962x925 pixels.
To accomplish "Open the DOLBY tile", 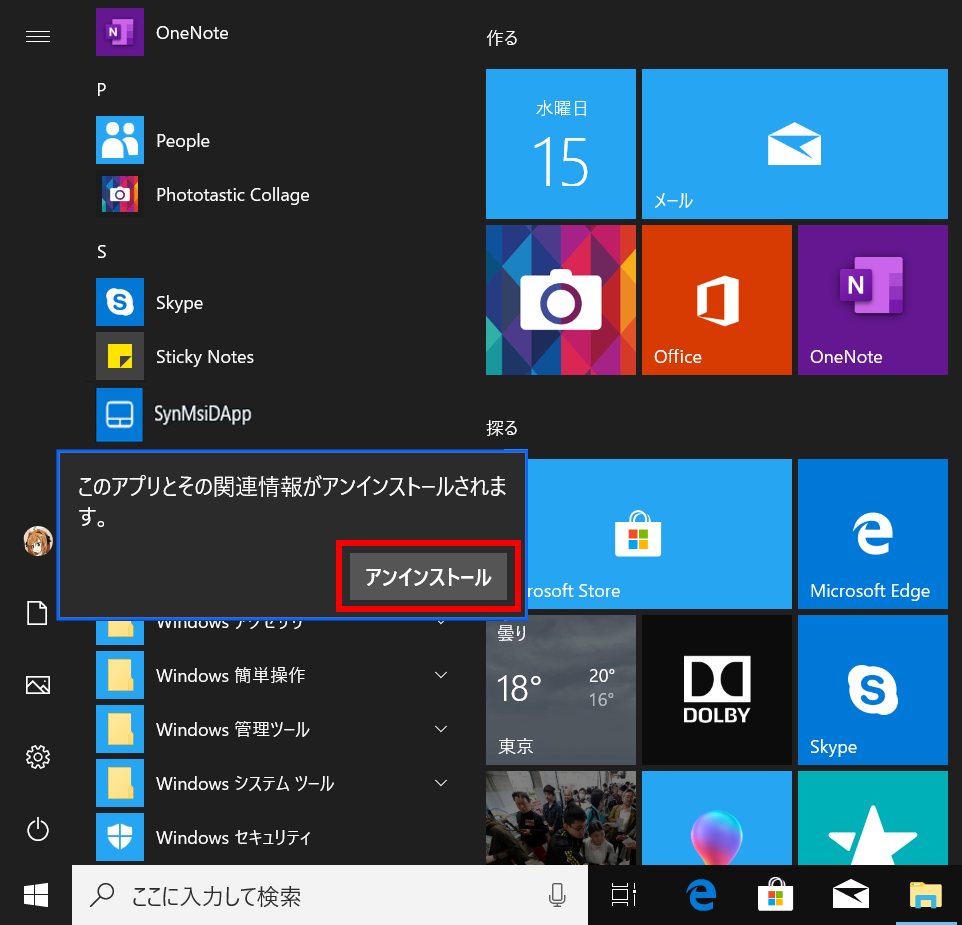I will coord(717,690).
